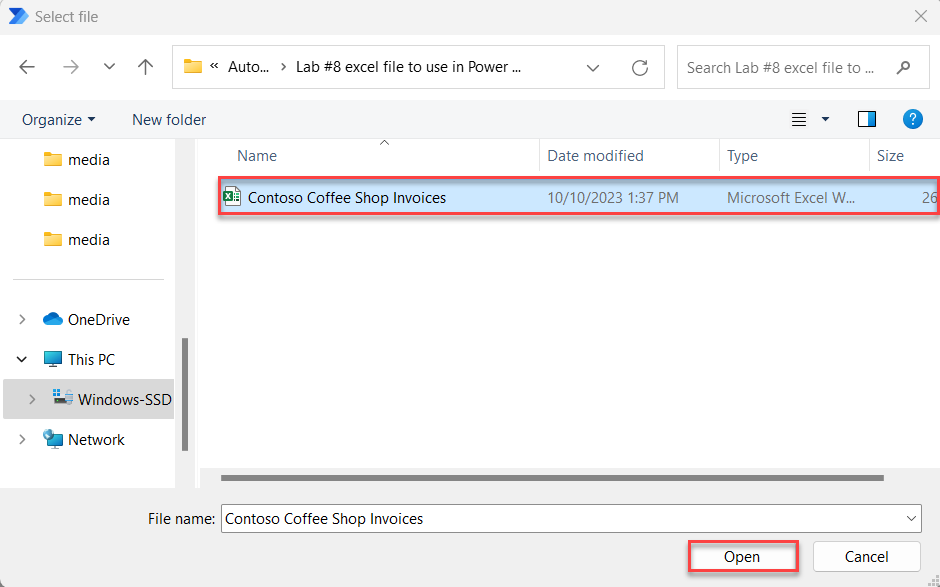
Task: Select This PC in navigation pane
Action: coord(91,360)
